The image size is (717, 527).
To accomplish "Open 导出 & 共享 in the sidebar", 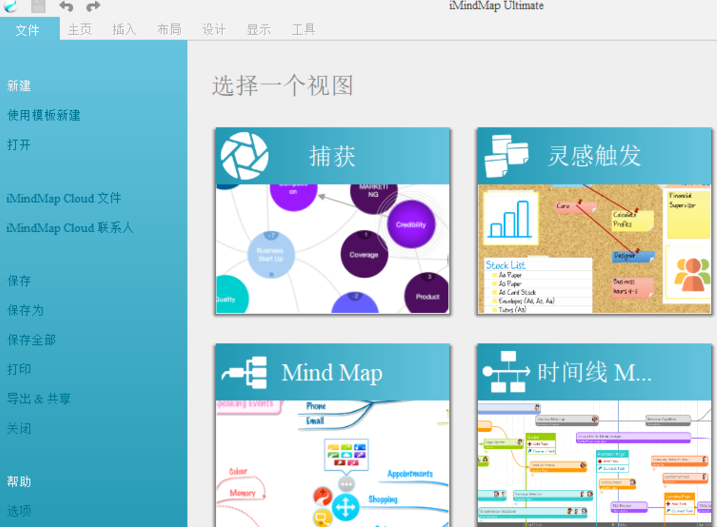I will (39, 399).
